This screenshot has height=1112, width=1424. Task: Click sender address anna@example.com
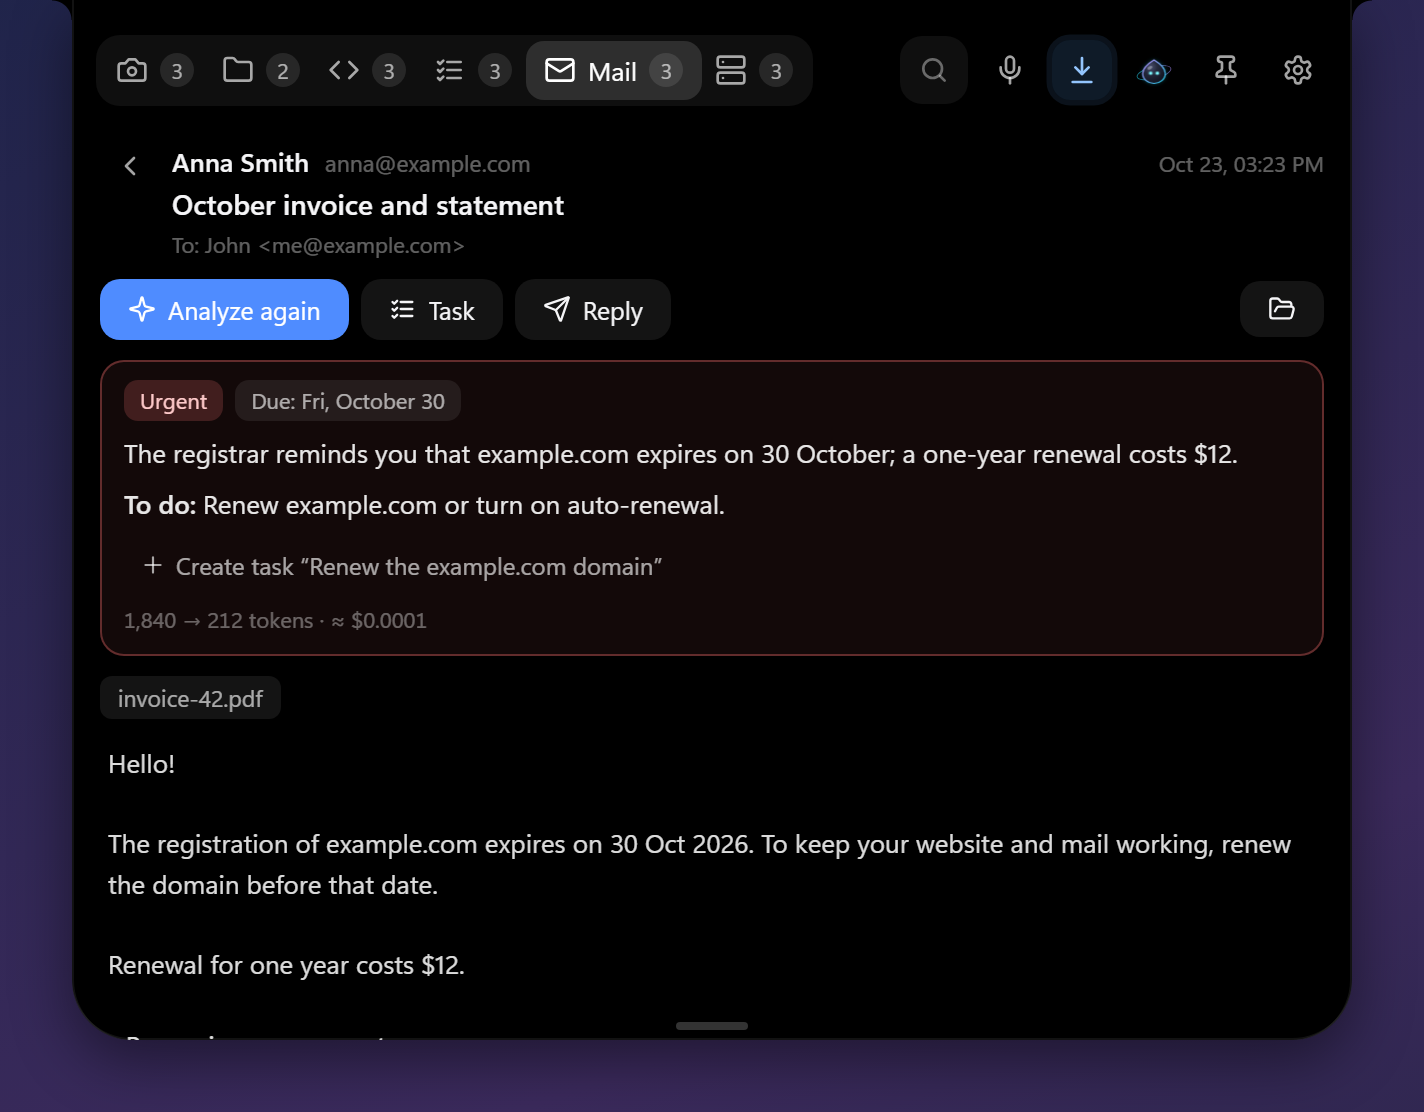(427, 164)
